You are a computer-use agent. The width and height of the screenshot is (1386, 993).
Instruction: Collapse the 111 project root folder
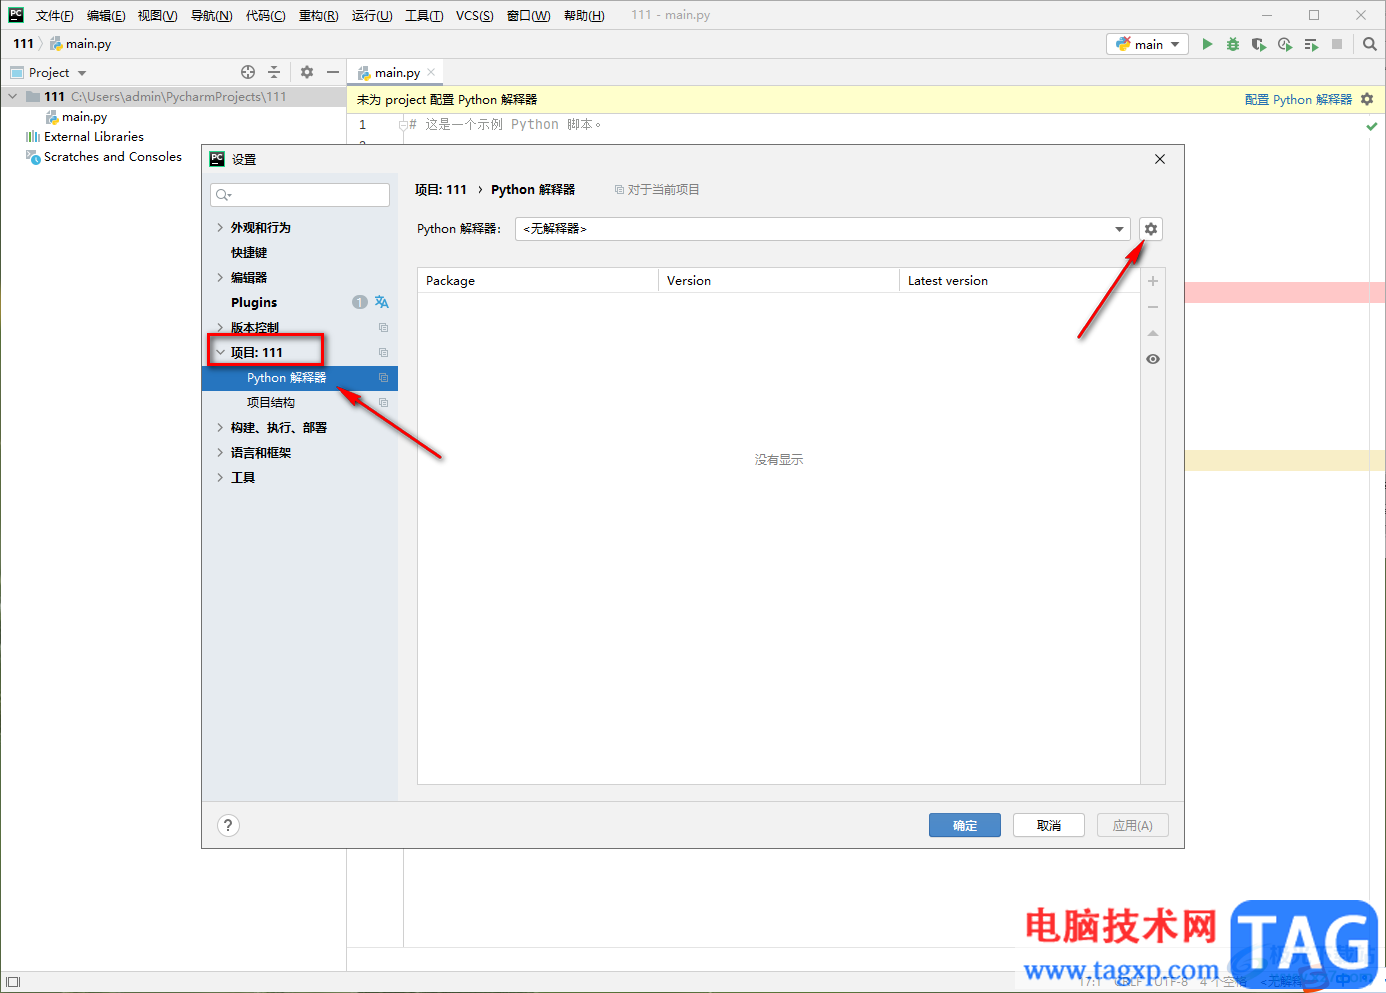(13, 96)
